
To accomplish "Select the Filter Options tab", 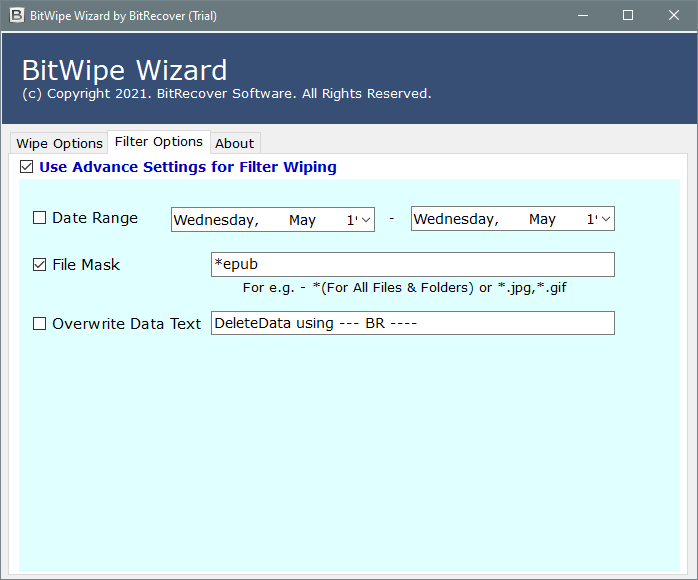I will point(158,142).
